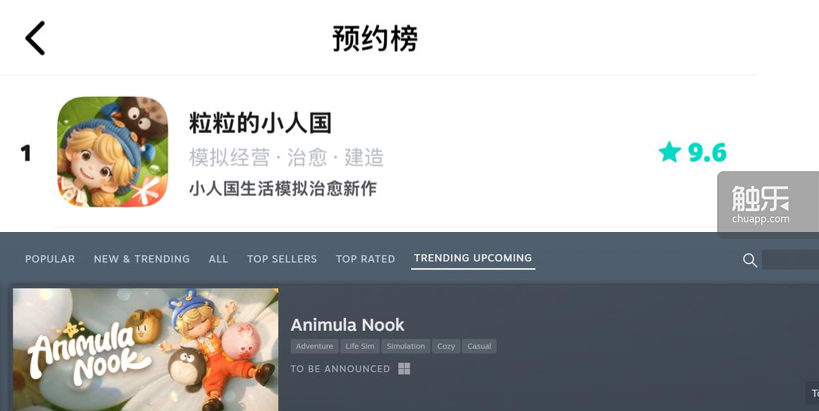The image size is (819, 411).
Task: Open the 粒粒的小人国 app icon
Action: coord(112,151)
